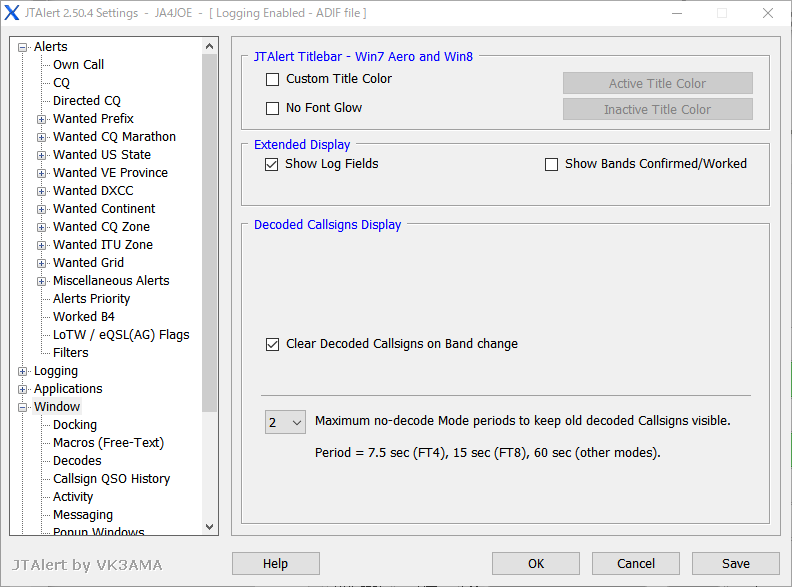Collapse the Alerts tree node
The width and height of the screenshot is (792, 587).
pyautogui.click(x=22, y=47)
